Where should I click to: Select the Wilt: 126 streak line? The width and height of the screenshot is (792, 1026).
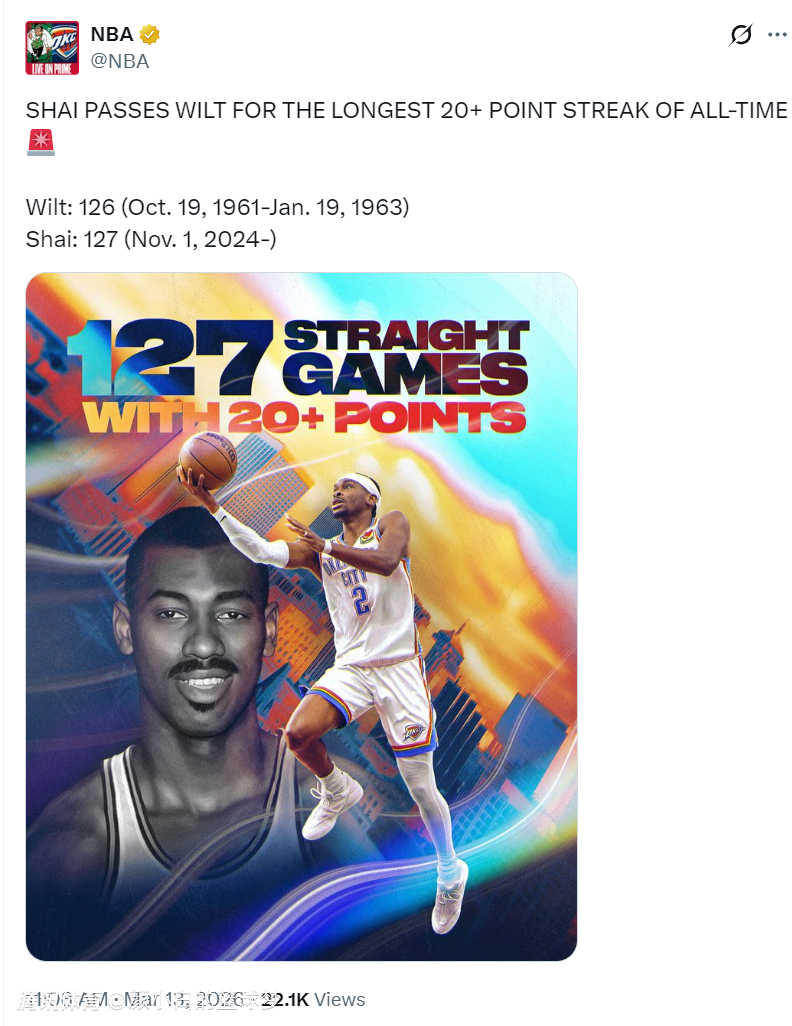tap(217, 207)
